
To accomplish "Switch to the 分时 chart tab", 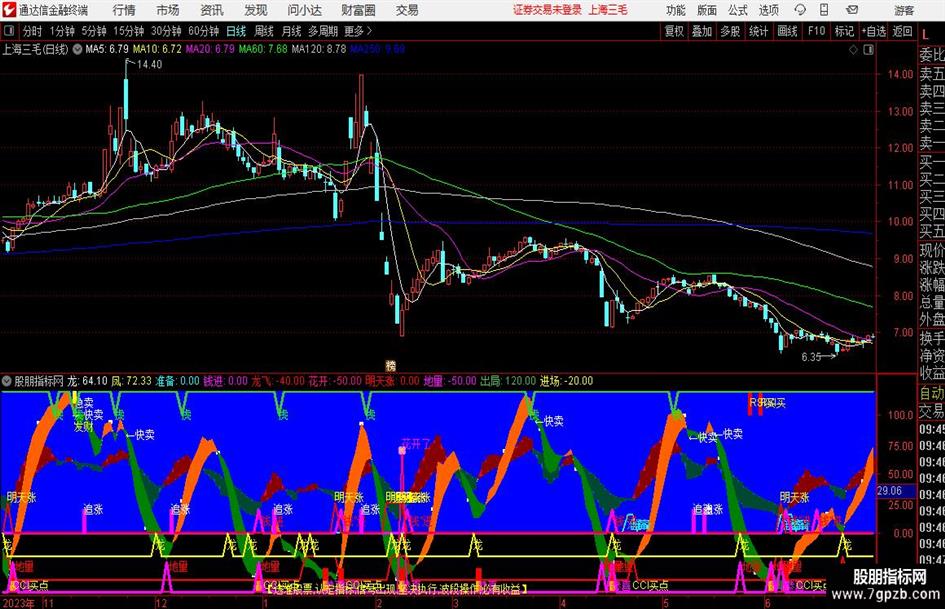I will click(x=32, y=31).
